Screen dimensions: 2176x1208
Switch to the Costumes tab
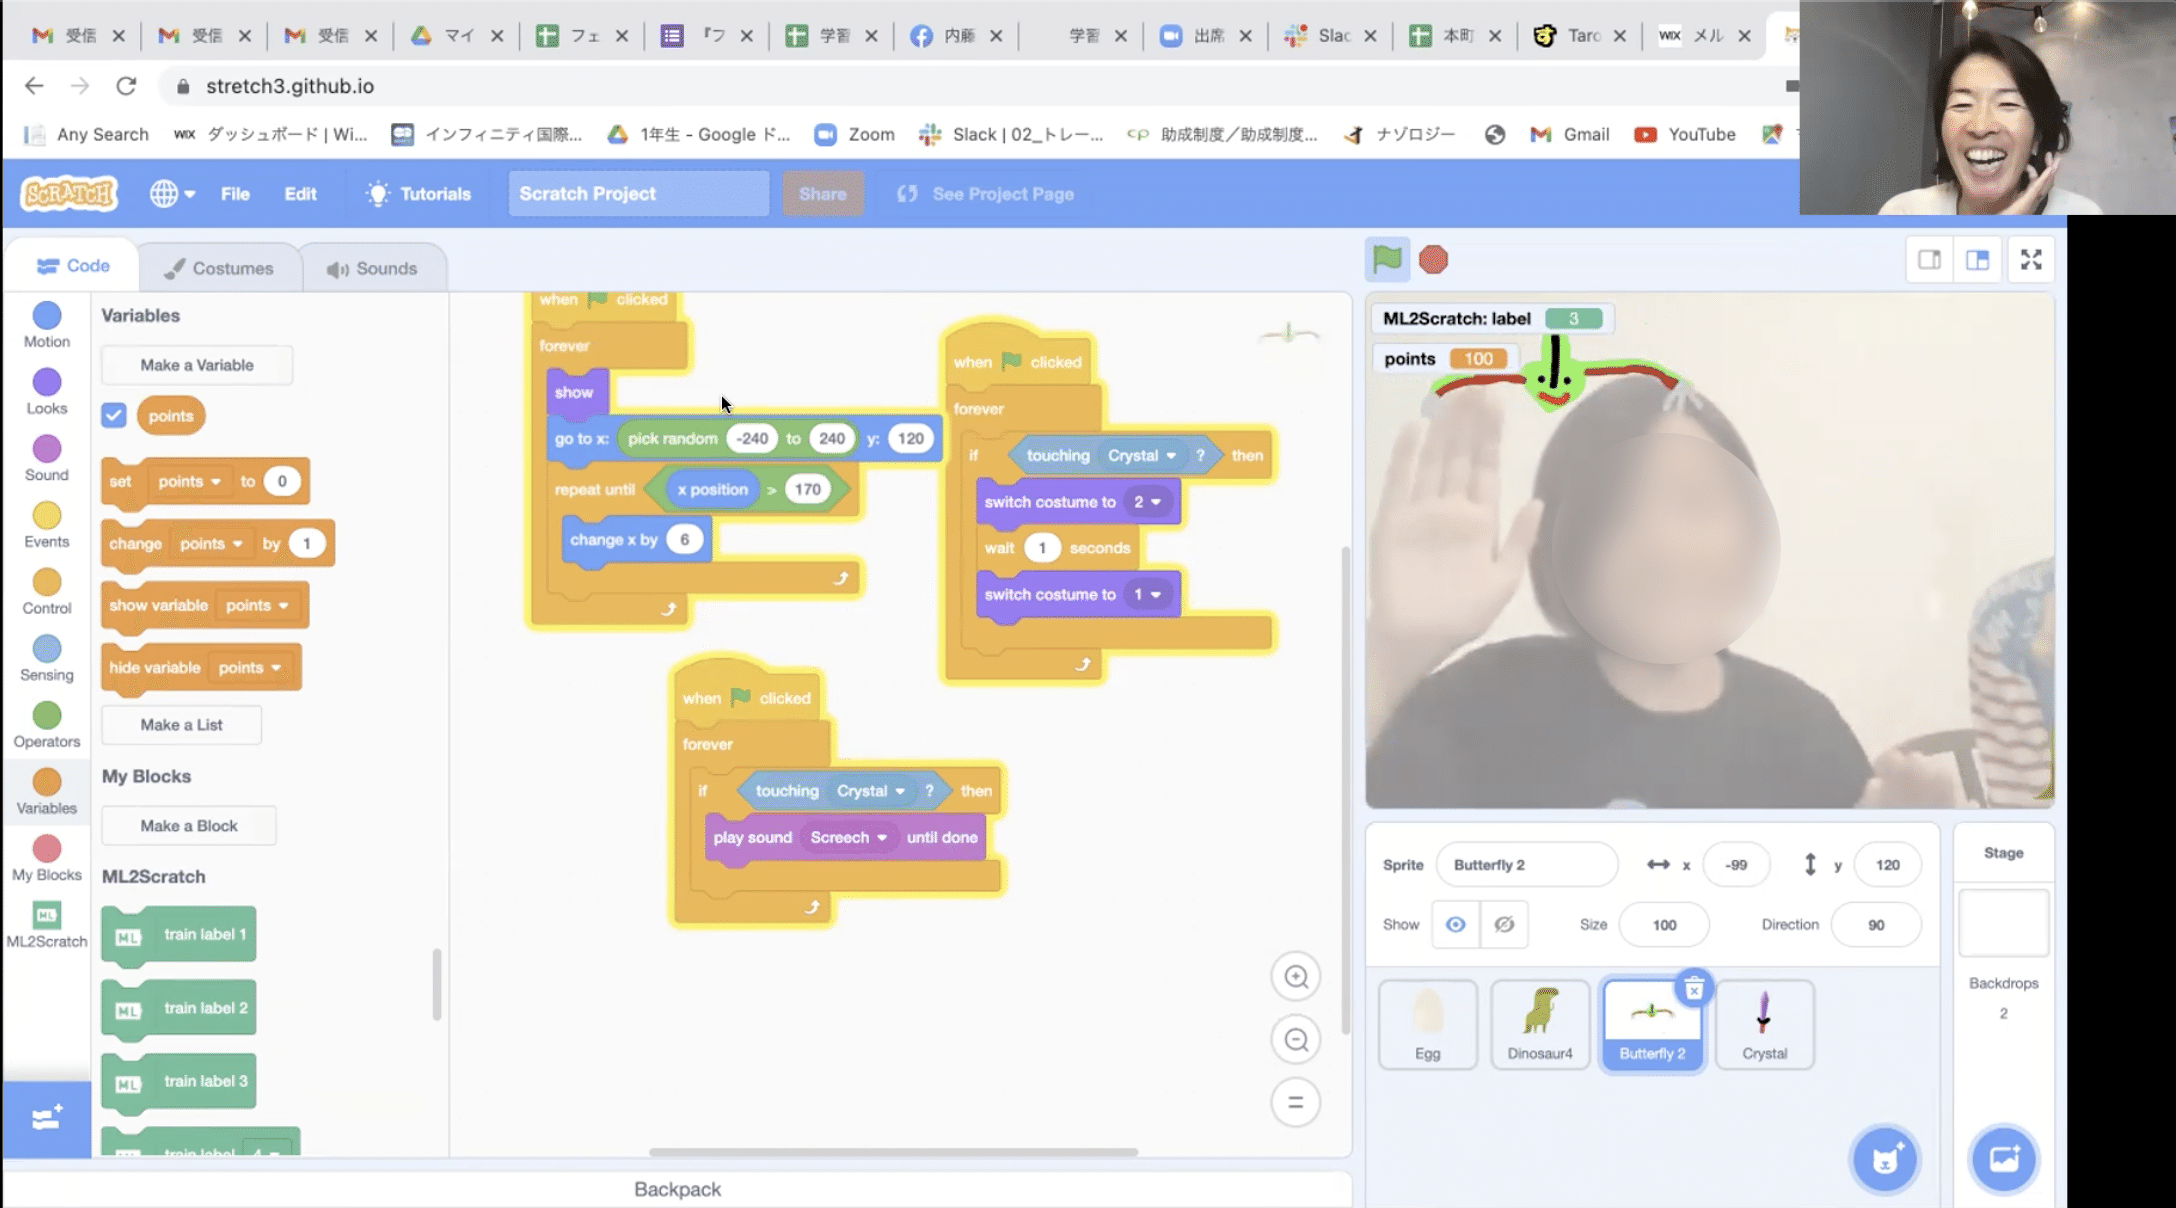coord(221,266)
